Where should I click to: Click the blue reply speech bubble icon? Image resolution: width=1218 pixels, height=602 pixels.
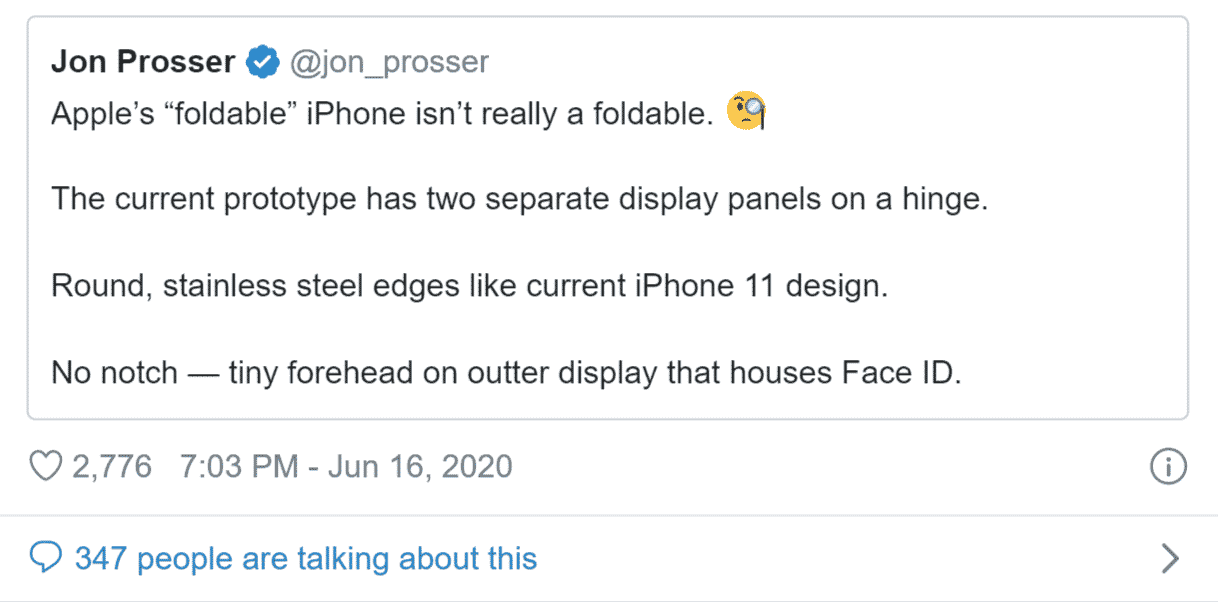point(47,557)
